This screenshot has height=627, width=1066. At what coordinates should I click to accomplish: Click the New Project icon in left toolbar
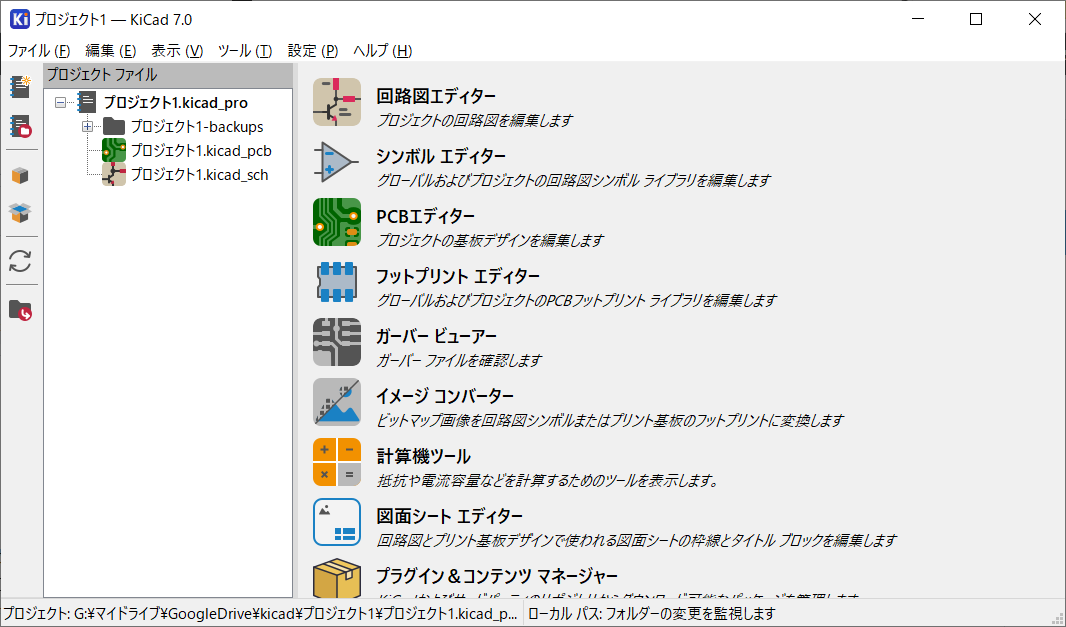pos(20,87)
